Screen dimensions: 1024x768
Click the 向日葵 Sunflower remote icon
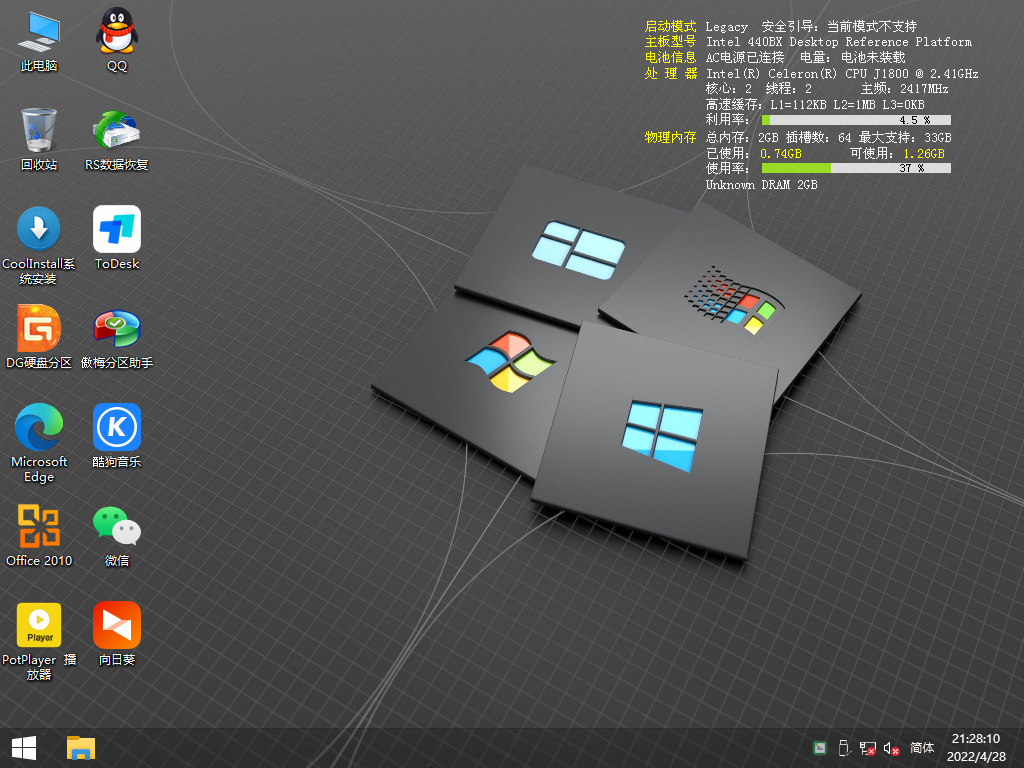pyautogui.click(x=116, y=633)
